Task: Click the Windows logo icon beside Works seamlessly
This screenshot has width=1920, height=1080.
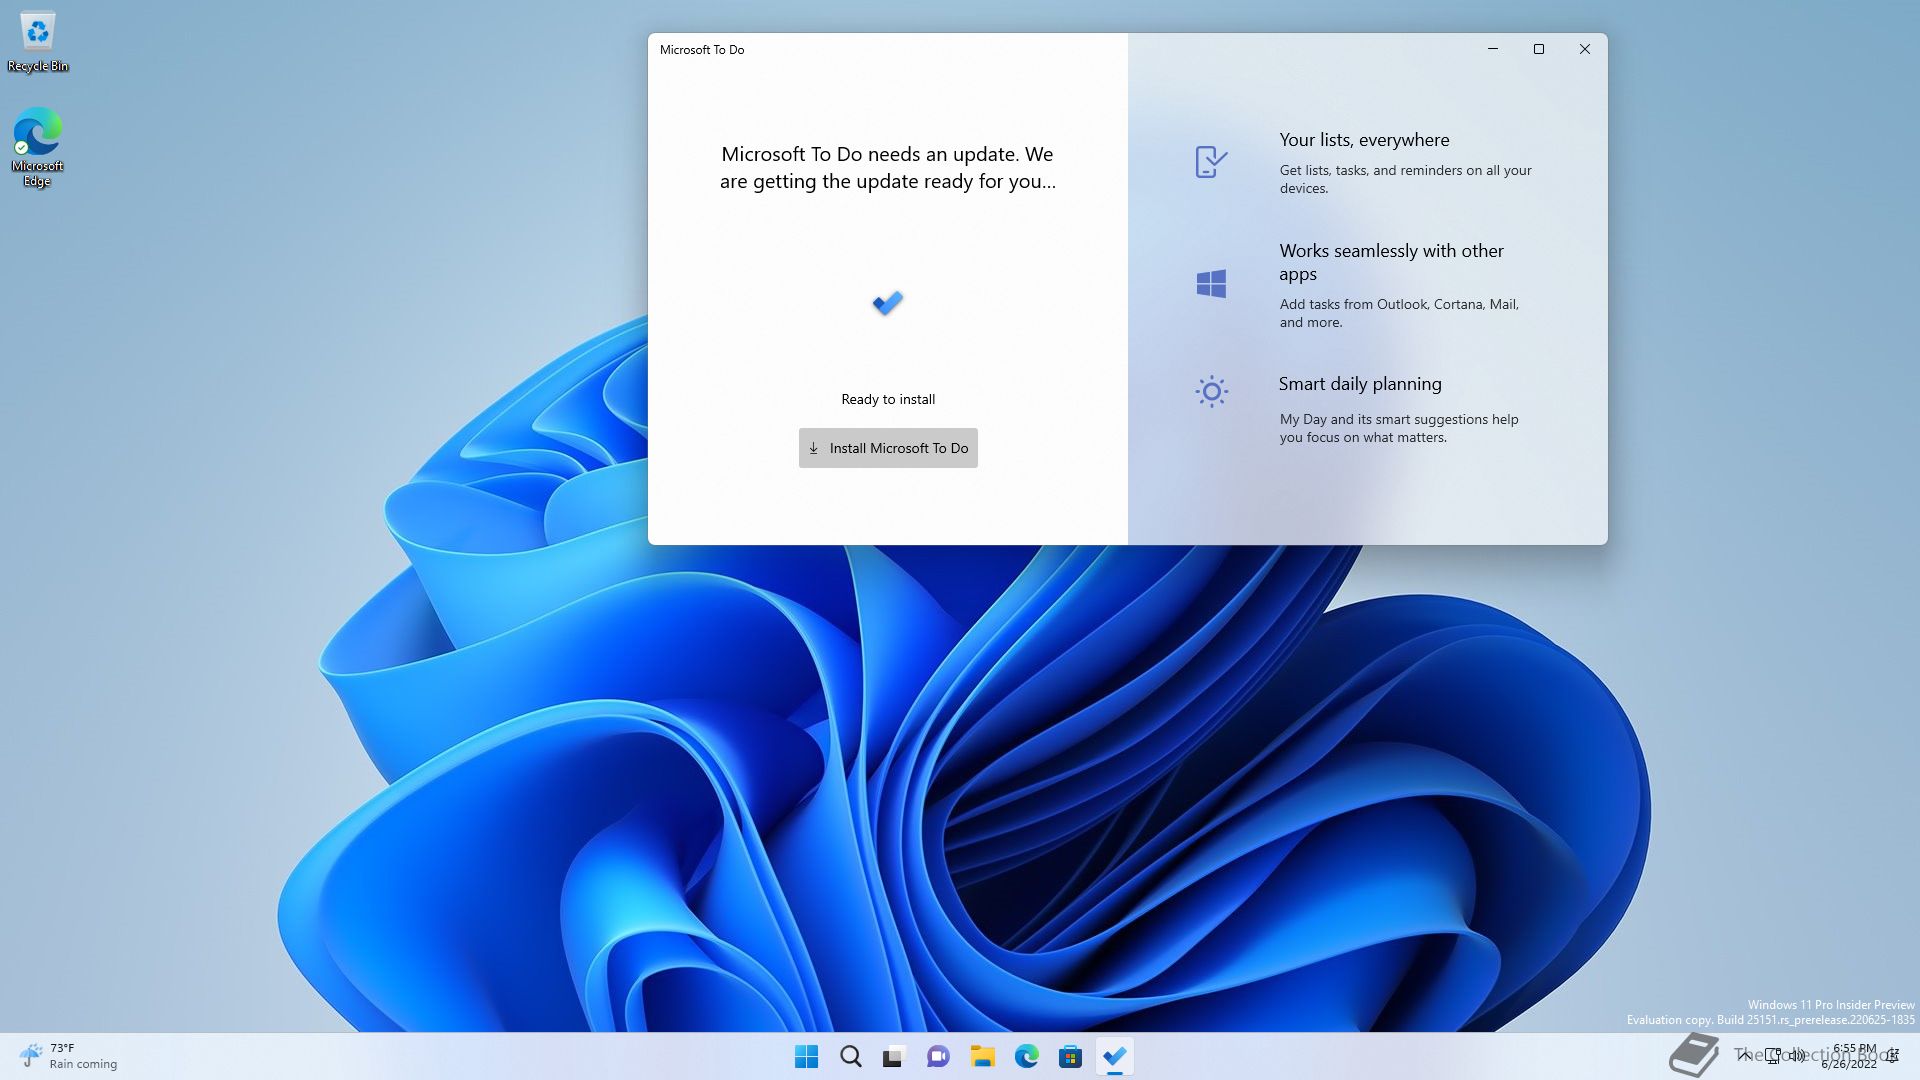Action: (1211, 284)
